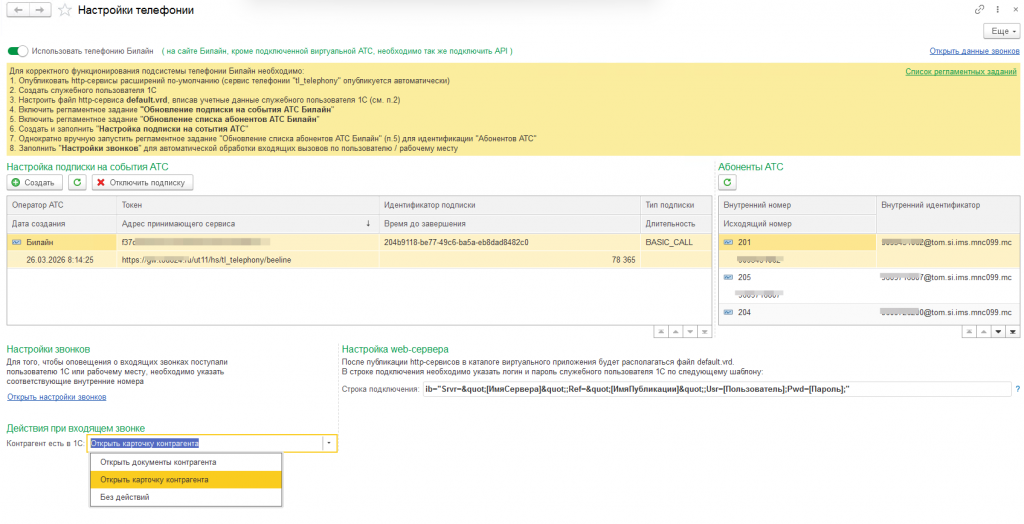Screen dimensions: 1024x524
Task: Move up one row in Абоненты АТС table
Action: tap(984, 333)
